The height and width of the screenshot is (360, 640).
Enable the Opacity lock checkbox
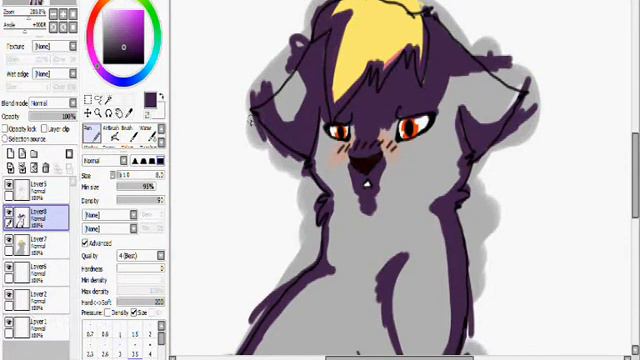click(5, 129)
